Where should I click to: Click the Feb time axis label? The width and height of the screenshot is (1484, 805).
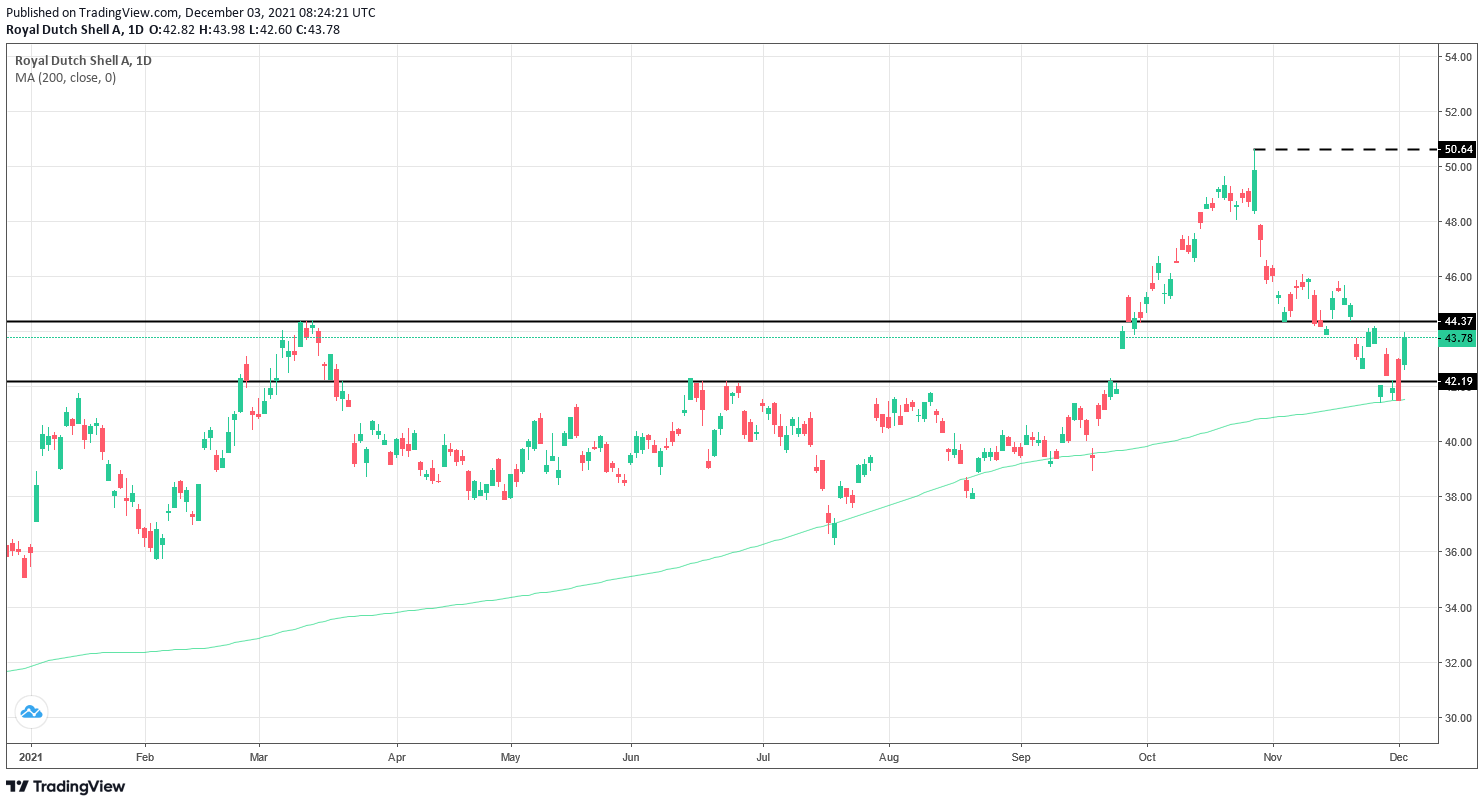[144, 758]
